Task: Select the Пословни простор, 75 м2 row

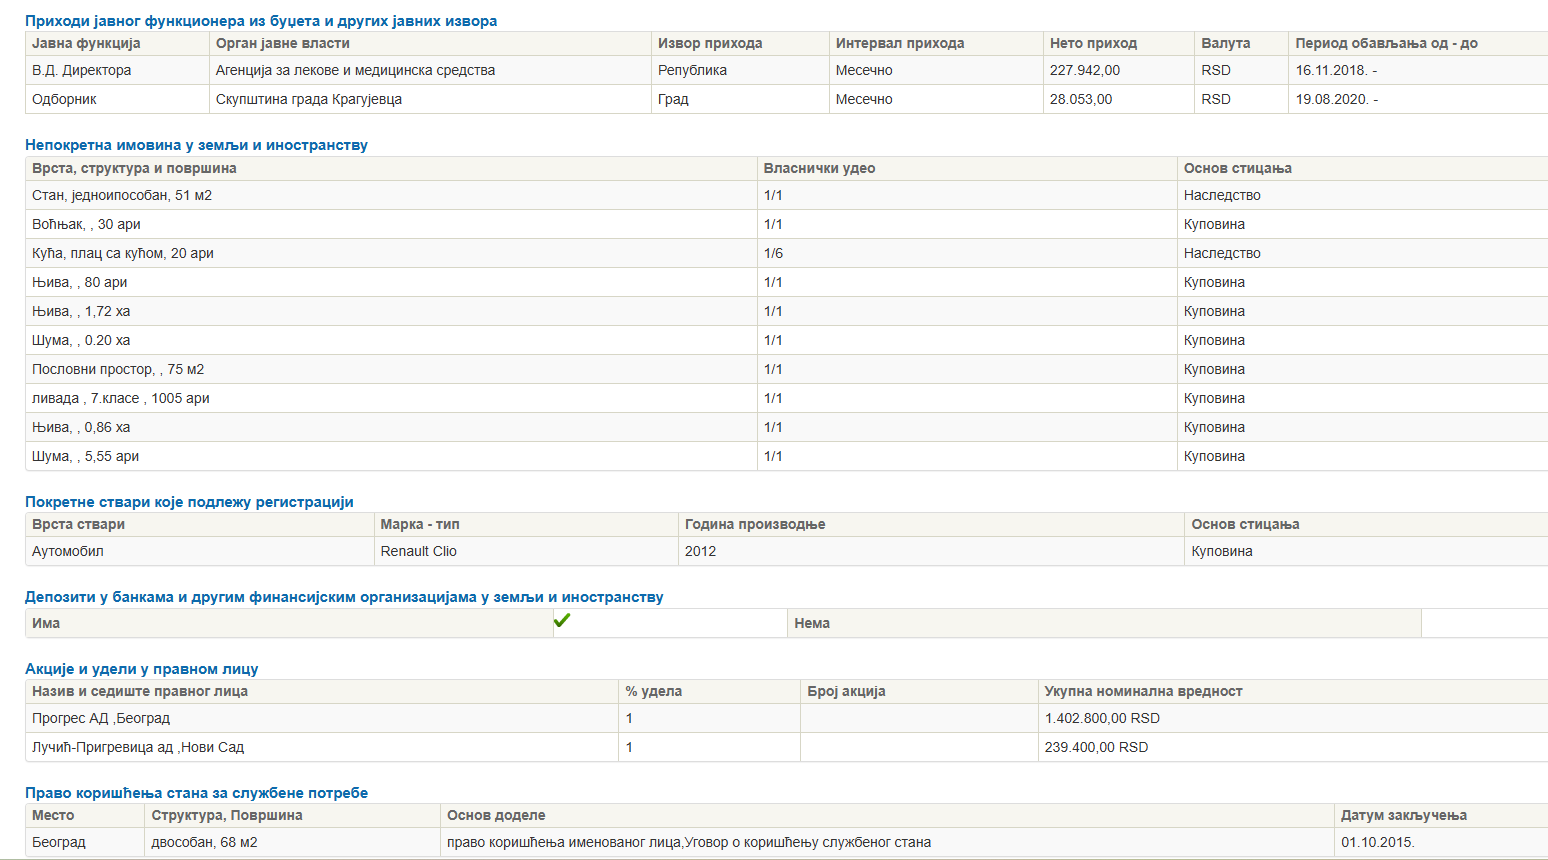Action: (118, 369)
